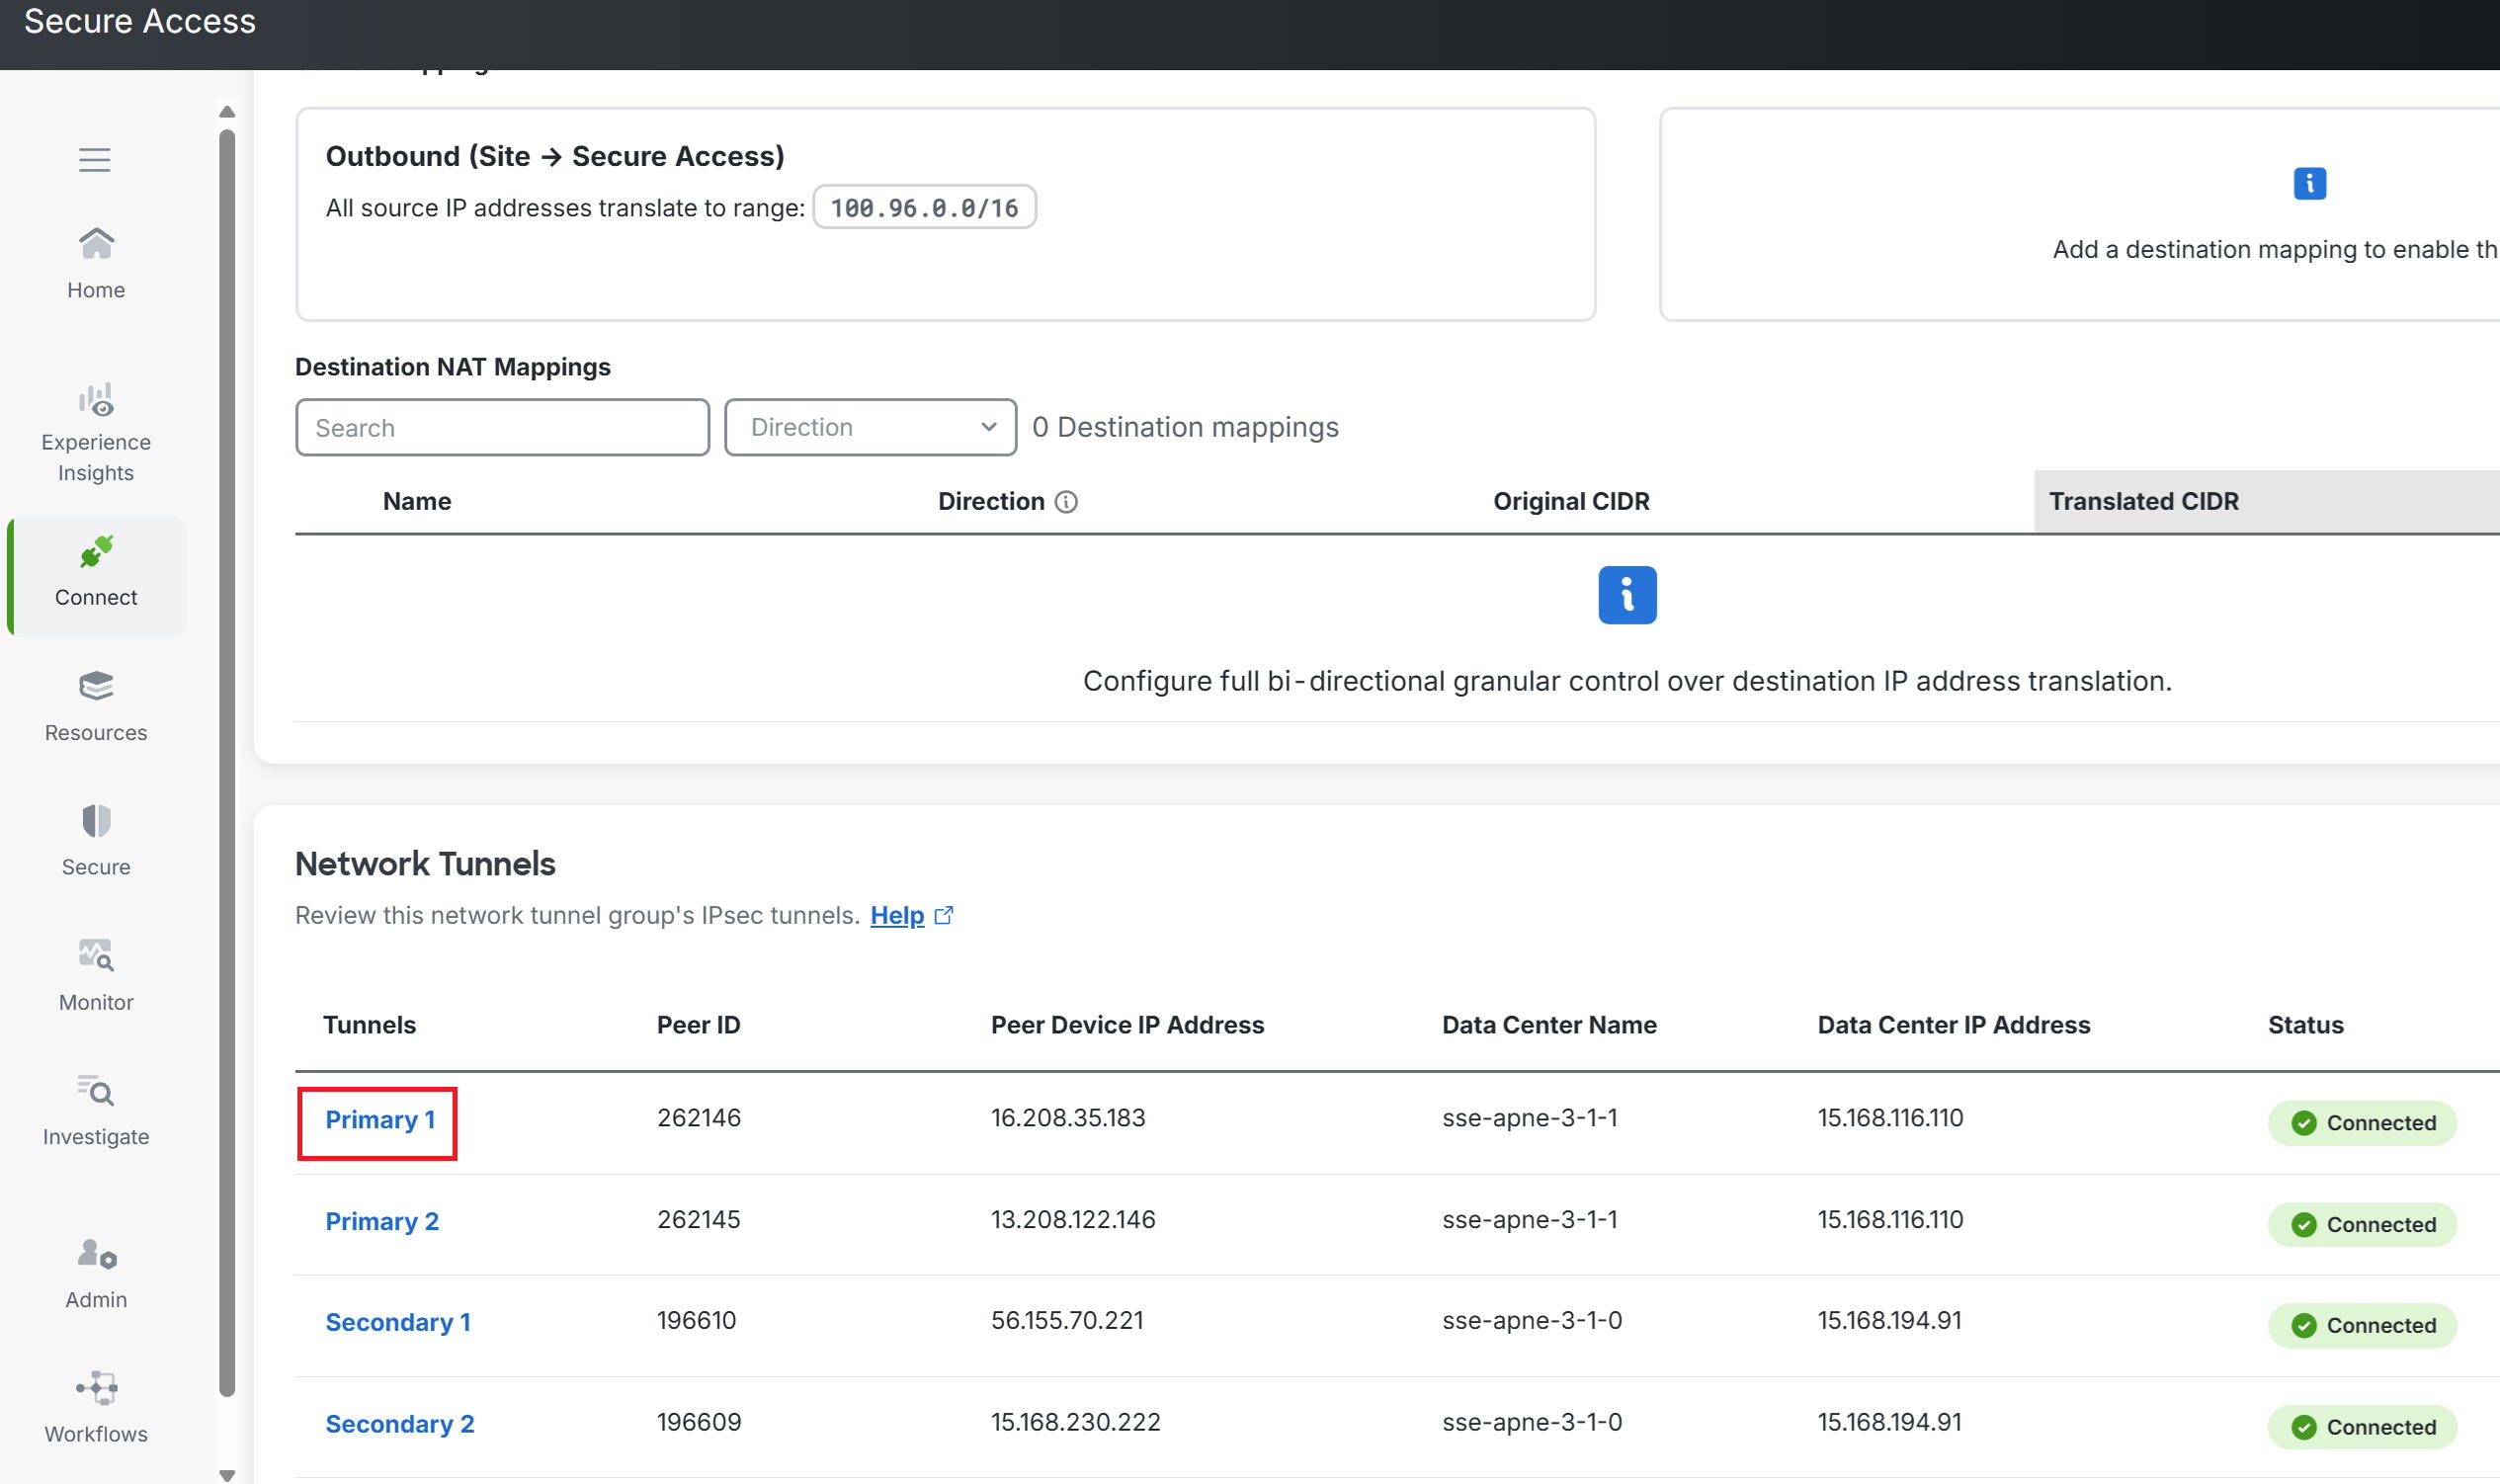This screenshot has width=2500, height=1484.
Task: Open Resources in the sidebar
Action: [96, 708]
